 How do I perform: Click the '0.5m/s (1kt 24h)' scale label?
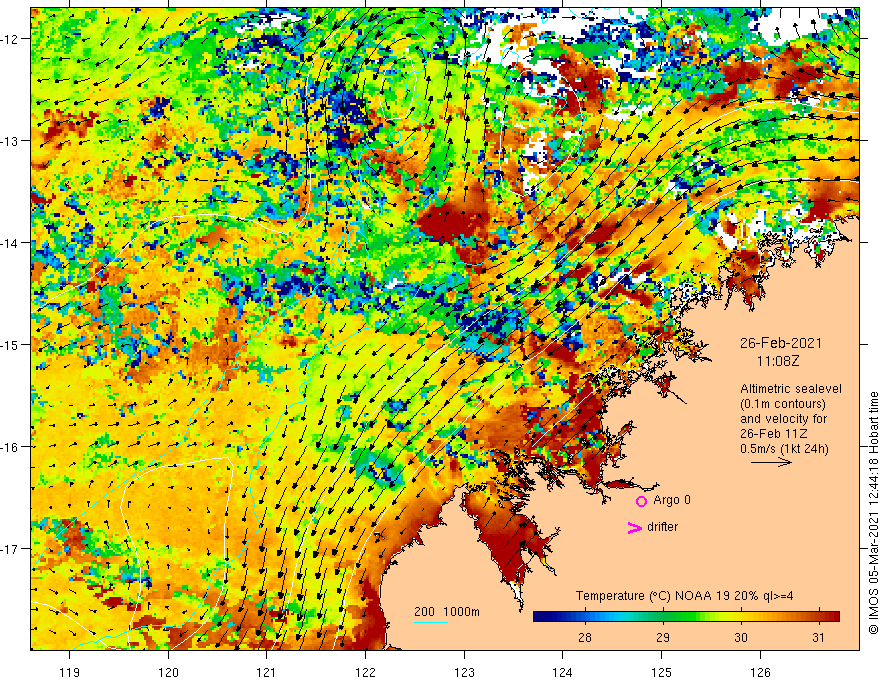[x=784, y=449]
